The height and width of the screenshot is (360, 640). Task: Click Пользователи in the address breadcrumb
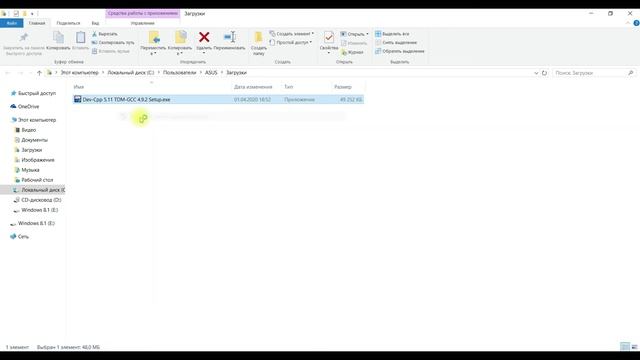[180, 73]
